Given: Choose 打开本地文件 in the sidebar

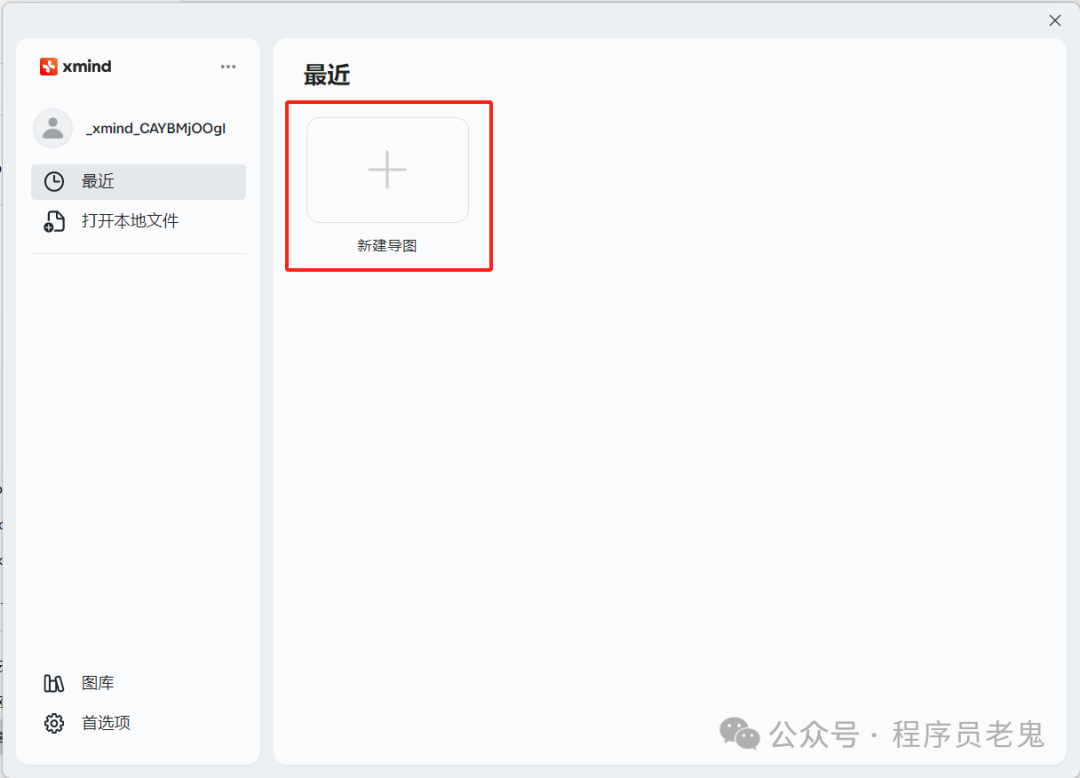Looking at the screenshot, I should [x=138, y=221].
